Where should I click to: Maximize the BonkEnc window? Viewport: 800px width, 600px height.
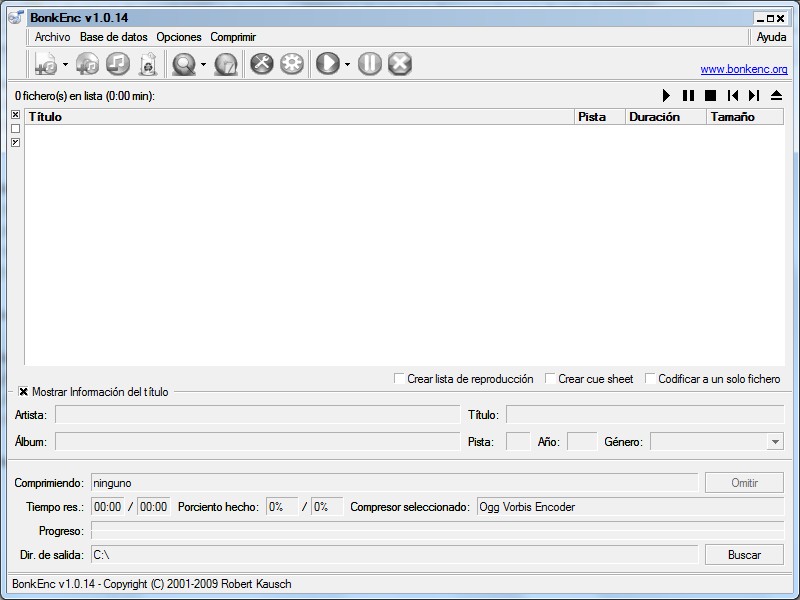pos(770,19)
